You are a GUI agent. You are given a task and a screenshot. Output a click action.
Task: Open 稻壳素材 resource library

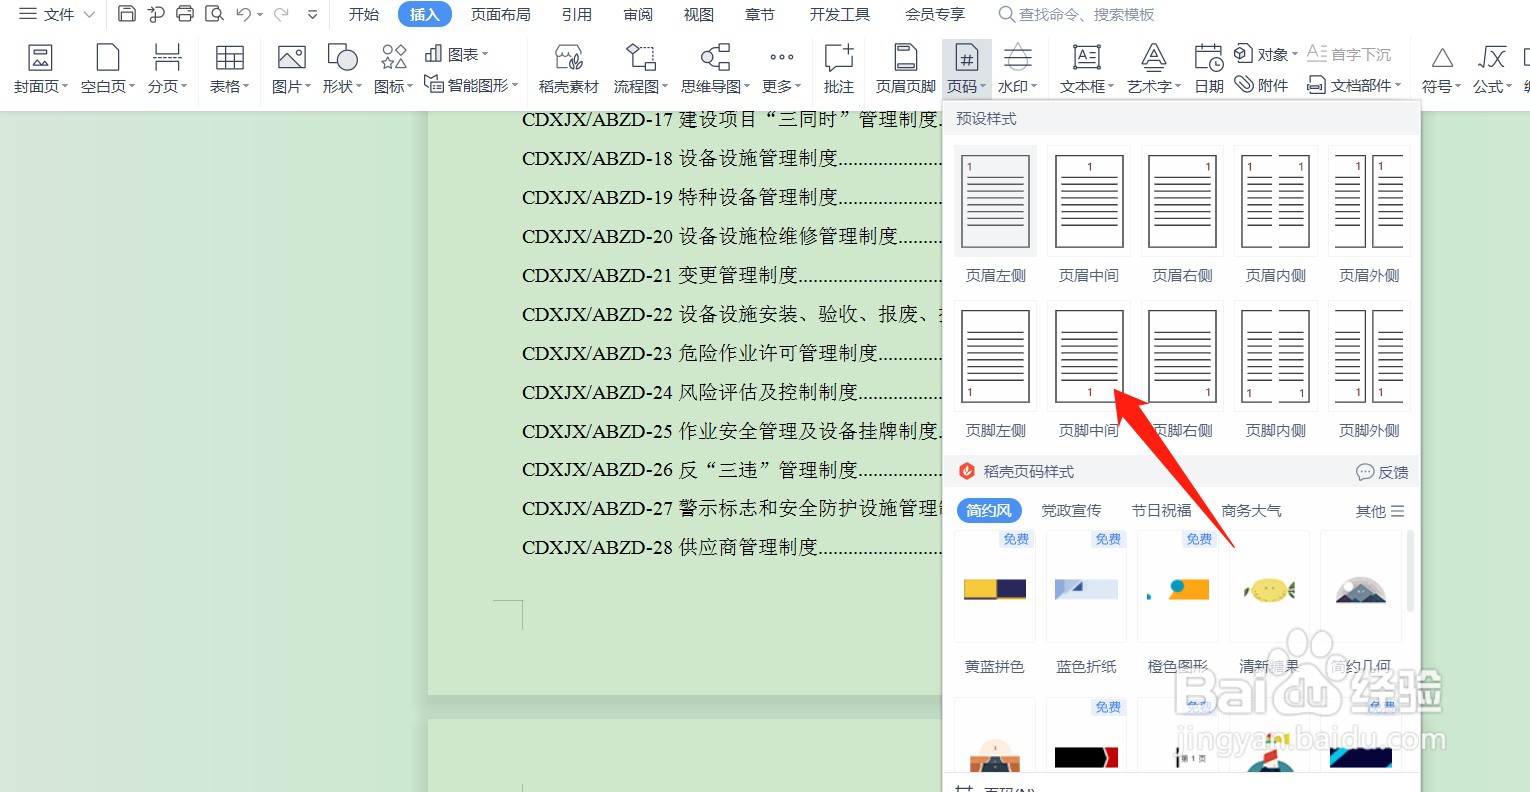[569, 69]
